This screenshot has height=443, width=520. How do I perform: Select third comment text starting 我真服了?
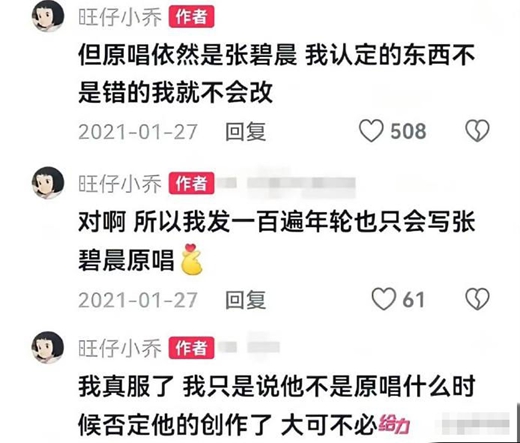pos(277,406)
